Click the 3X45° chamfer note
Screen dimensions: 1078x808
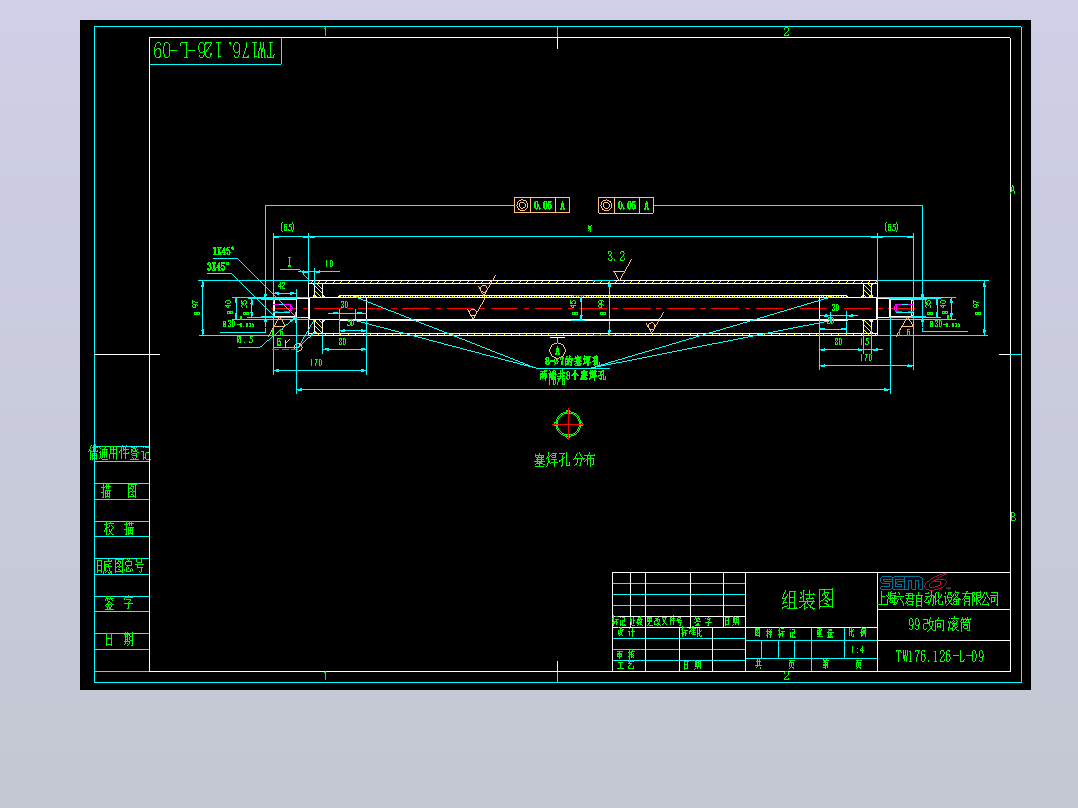tap(218, 267)
